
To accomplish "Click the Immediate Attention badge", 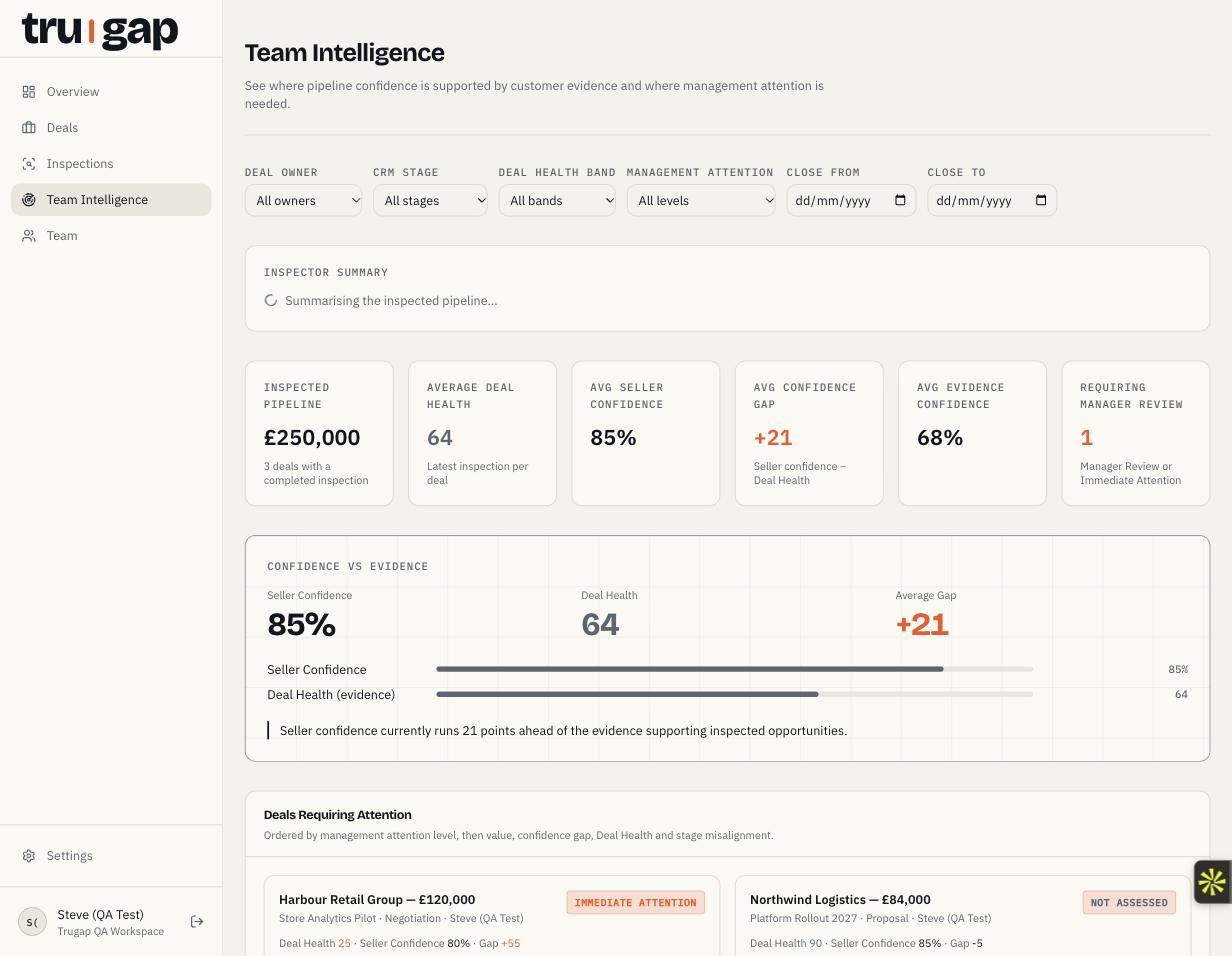I will coord(636,902).
